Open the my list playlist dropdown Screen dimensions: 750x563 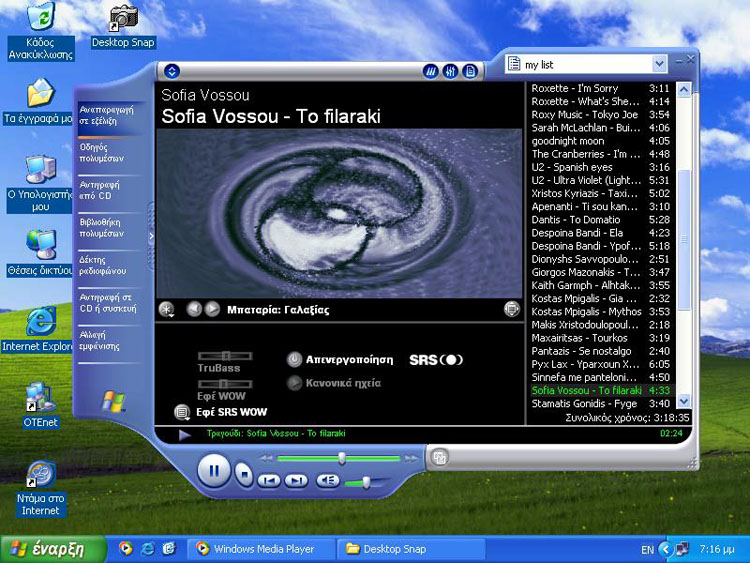659,64
